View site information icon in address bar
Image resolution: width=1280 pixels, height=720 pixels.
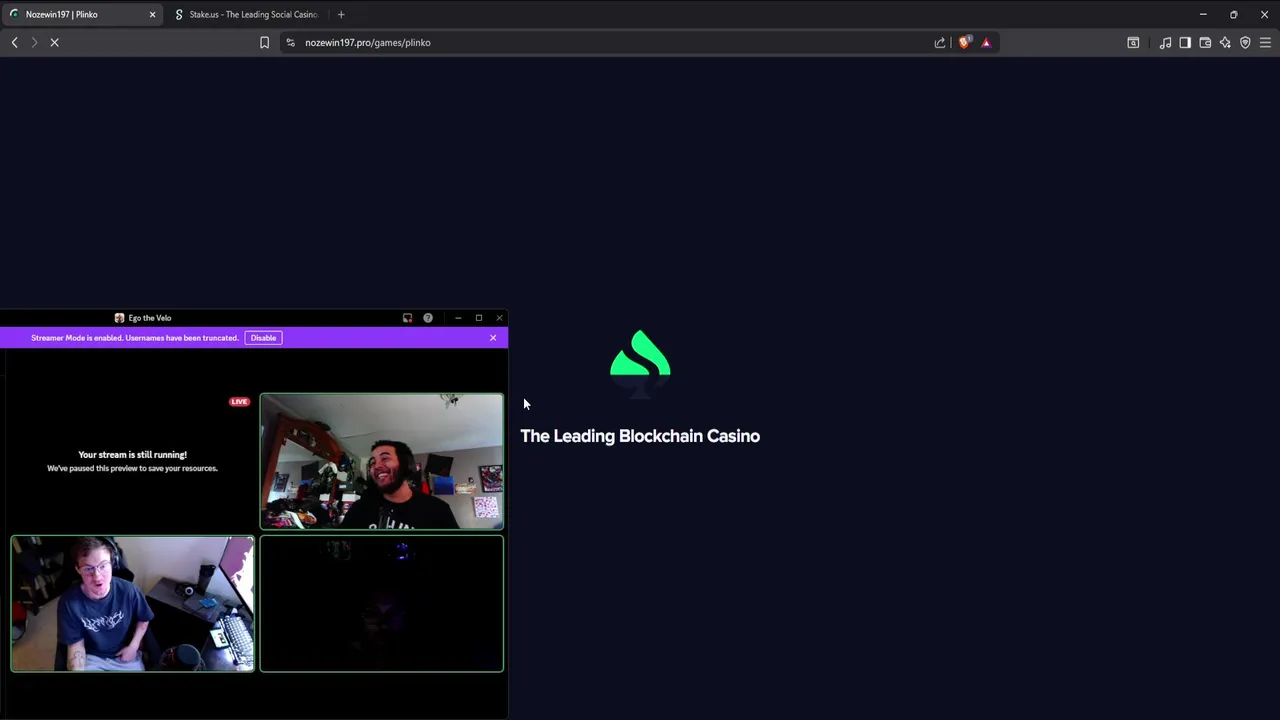click(290, 42)
